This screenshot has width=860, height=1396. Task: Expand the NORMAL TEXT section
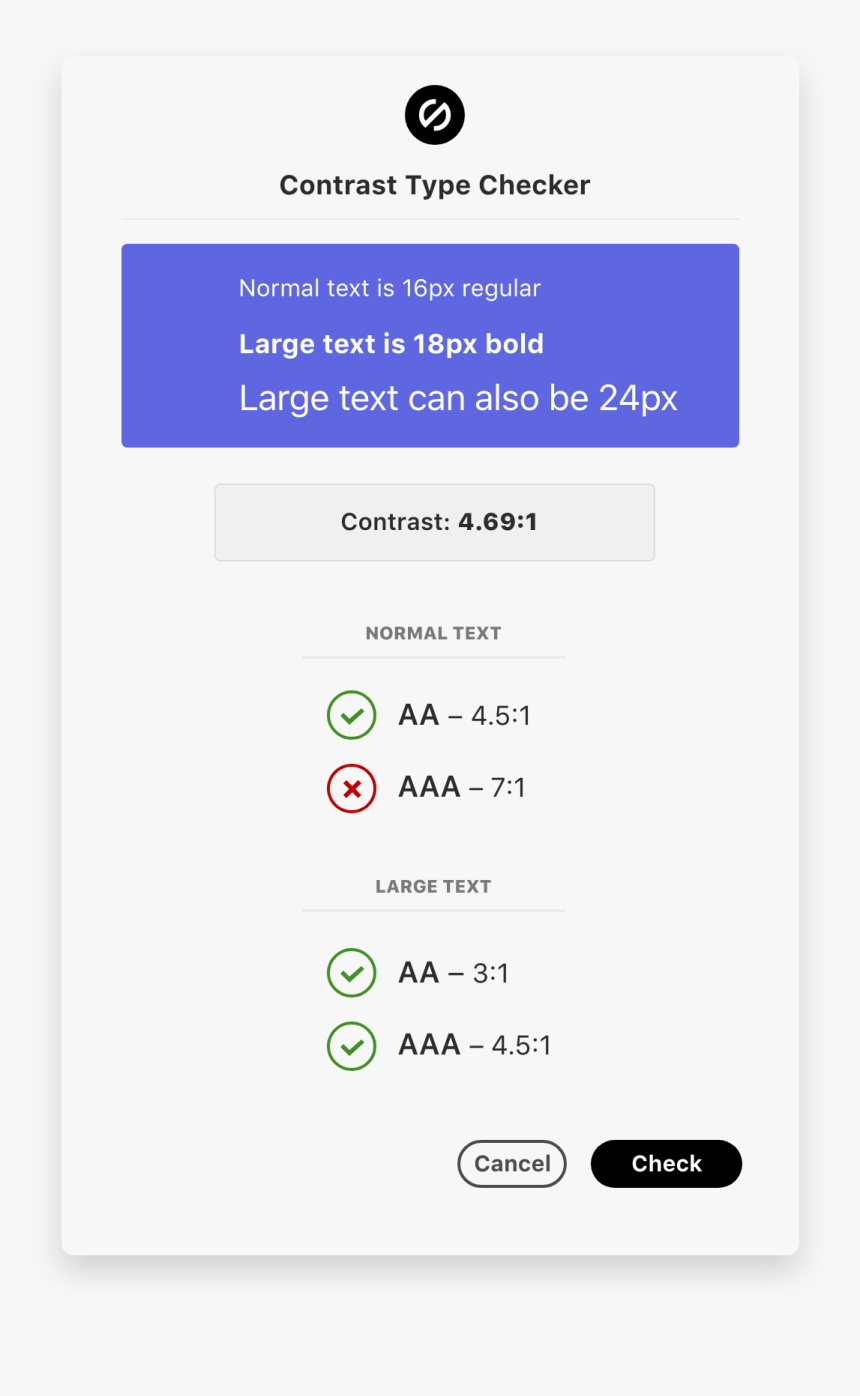433,633
